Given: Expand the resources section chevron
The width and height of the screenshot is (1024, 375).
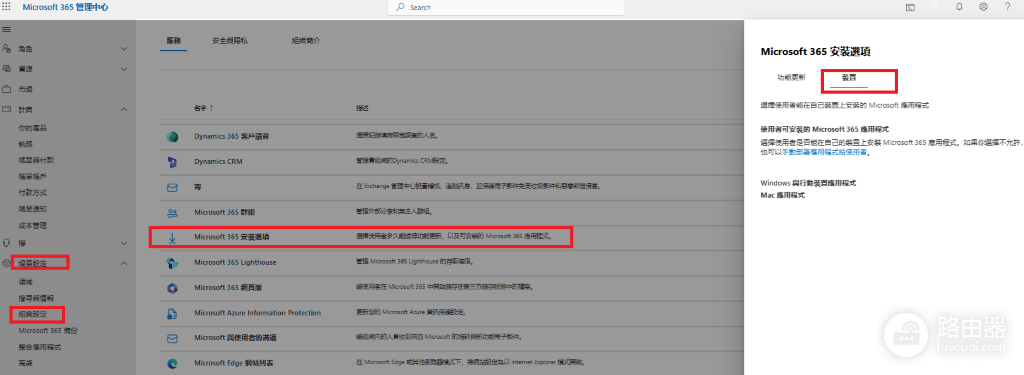Looking at the screenshot, I should (124, 69).
